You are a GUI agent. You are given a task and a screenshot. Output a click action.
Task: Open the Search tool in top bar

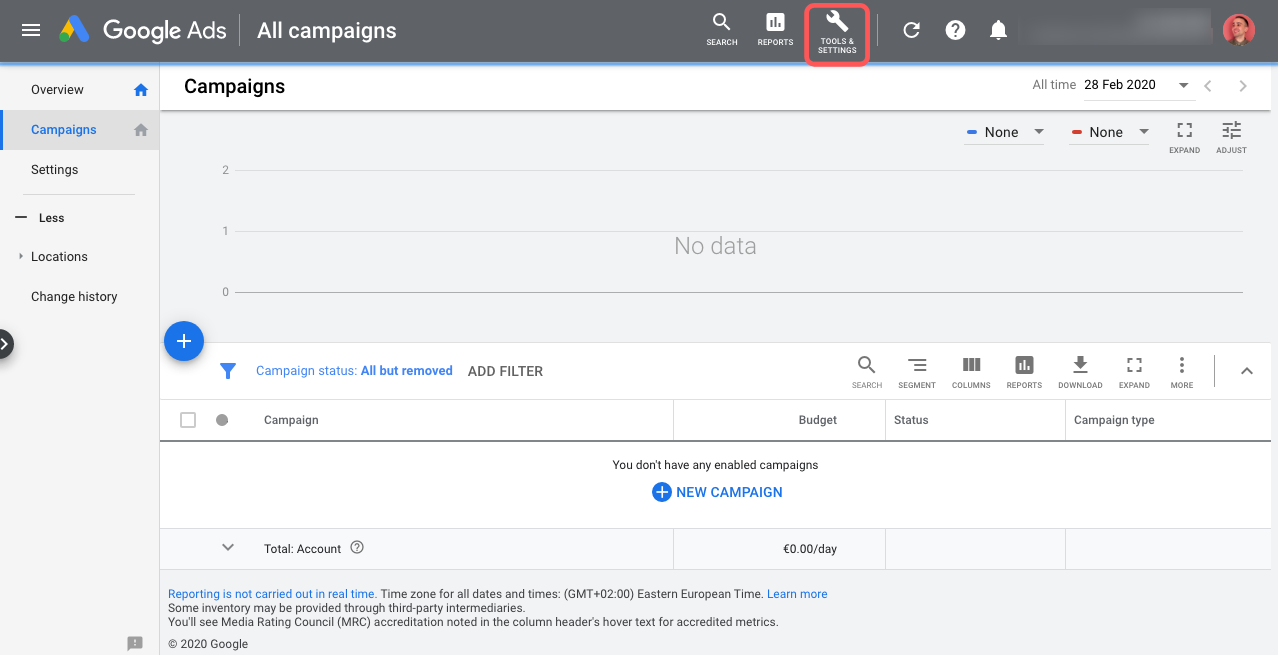tap(721, 30)
